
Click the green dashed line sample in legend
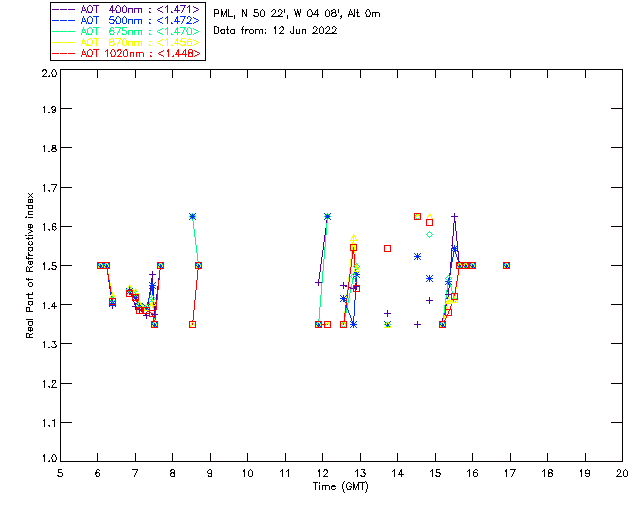click(x=64, y=31)
